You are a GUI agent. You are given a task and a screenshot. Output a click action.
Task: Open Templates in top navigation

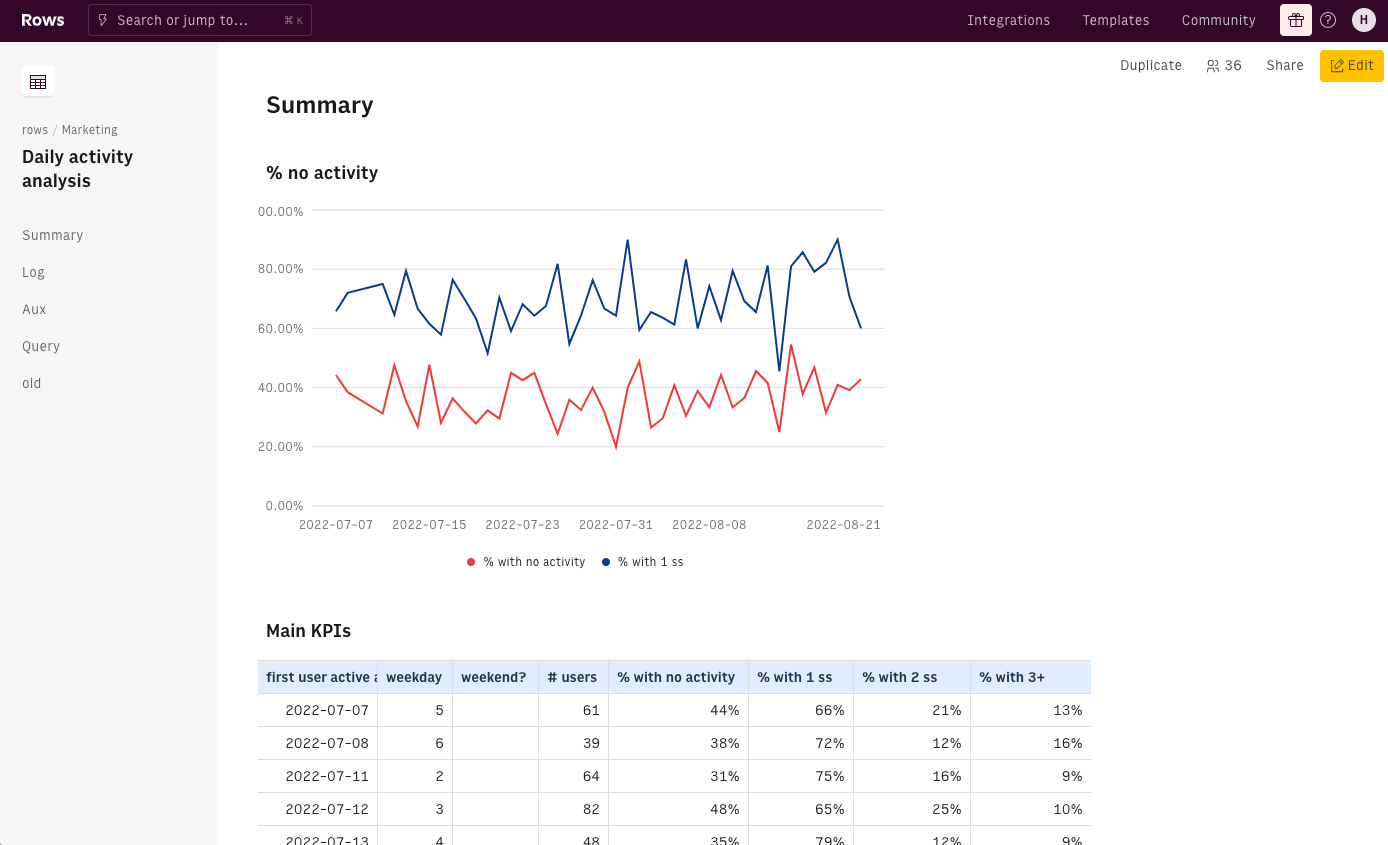pyautogui.click(x=1116, y=20)
